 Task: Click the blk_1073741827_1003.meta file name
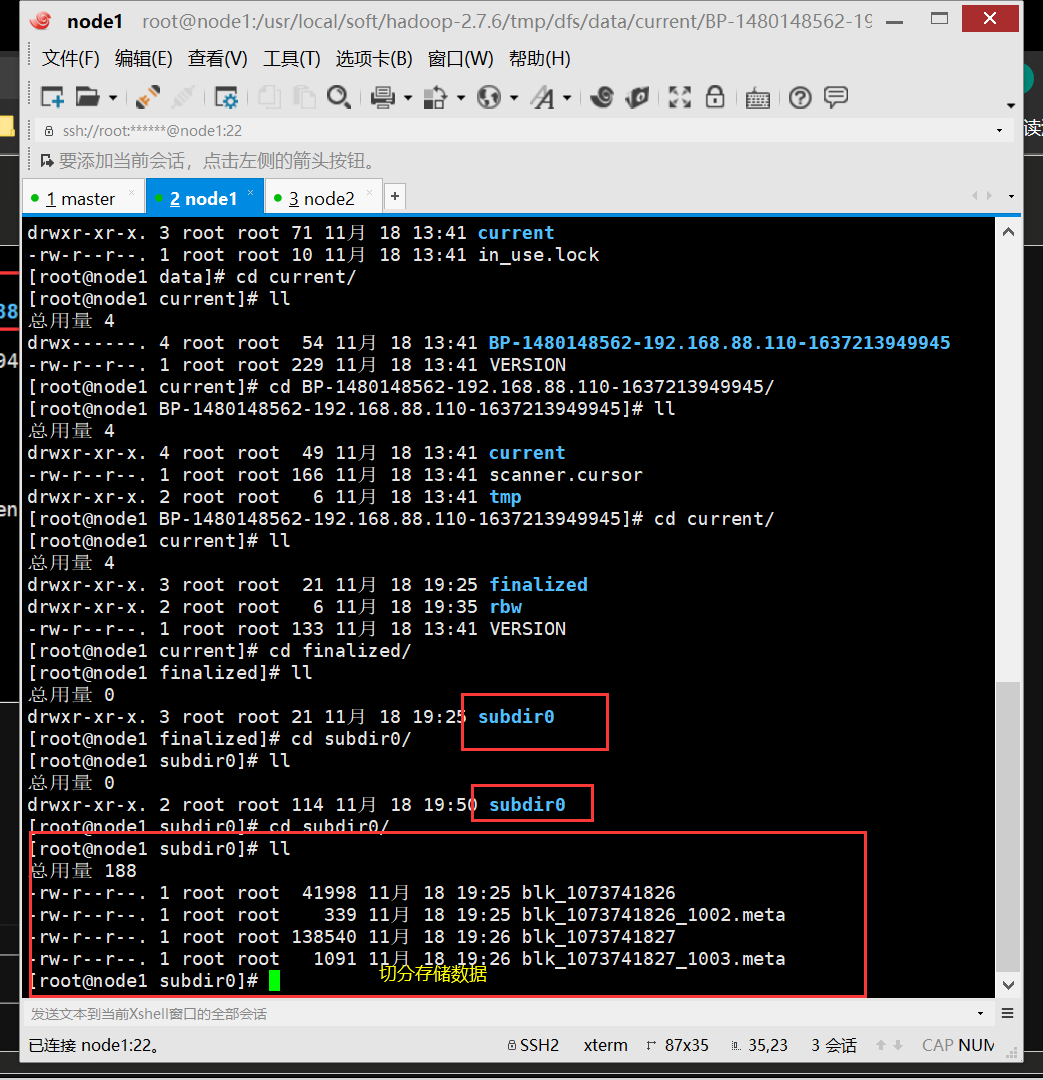tap(653, 959)
